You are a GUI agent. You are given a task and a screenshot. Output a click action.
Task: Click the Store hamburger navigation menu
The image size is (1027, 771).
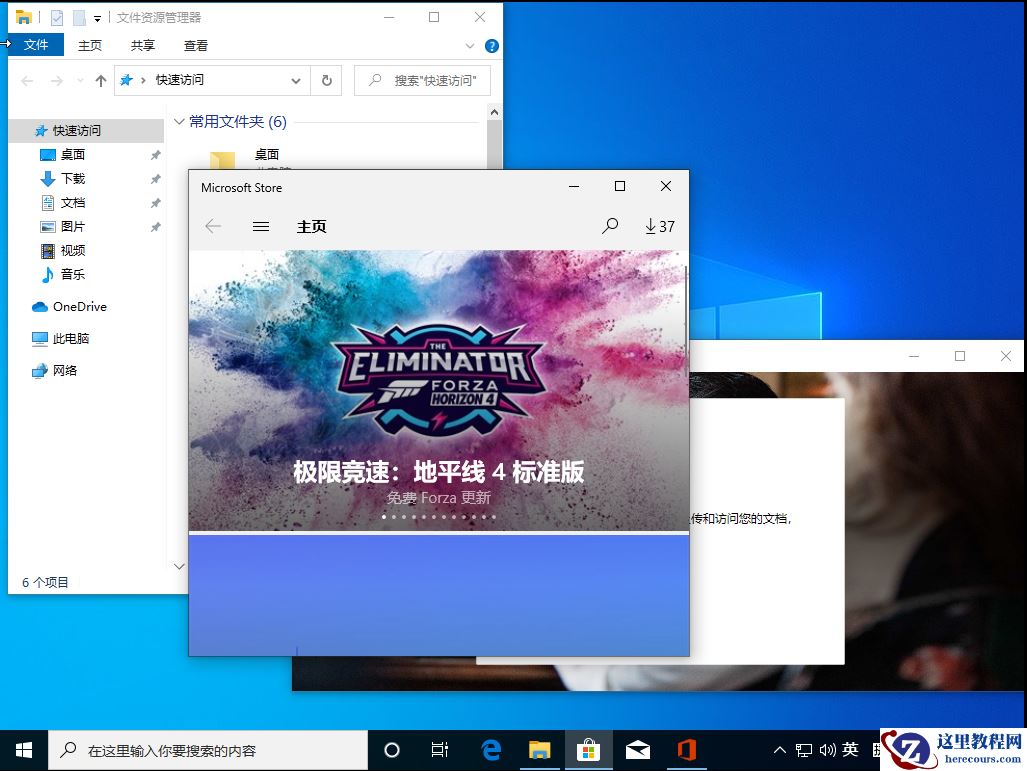click(261, 226)
